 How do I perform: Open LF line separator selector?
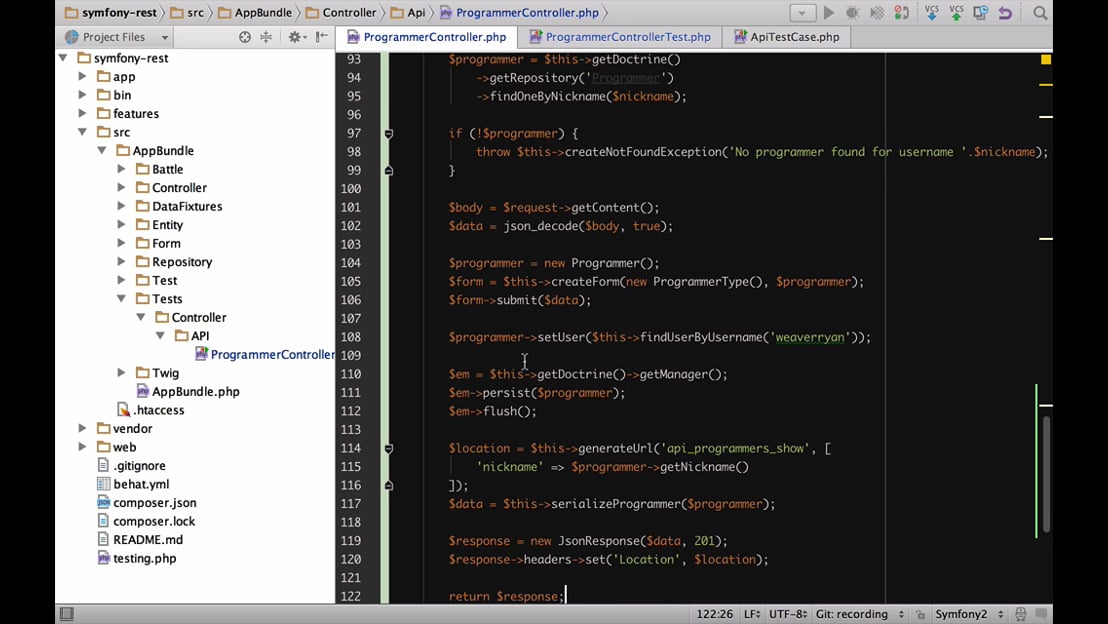click(x=752, y=614)
